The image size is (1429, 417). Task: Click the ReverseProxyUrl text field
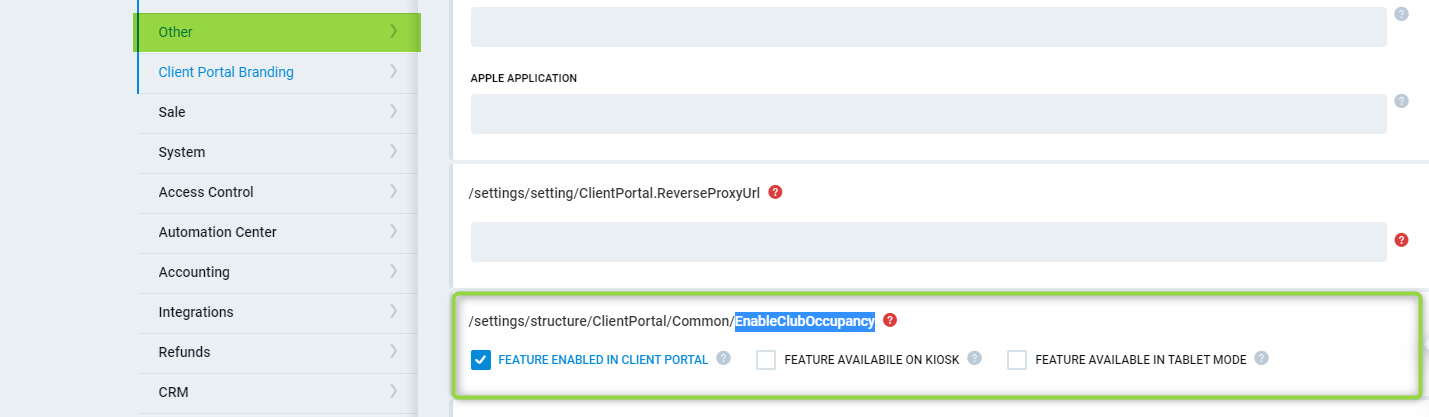[928, 242]
